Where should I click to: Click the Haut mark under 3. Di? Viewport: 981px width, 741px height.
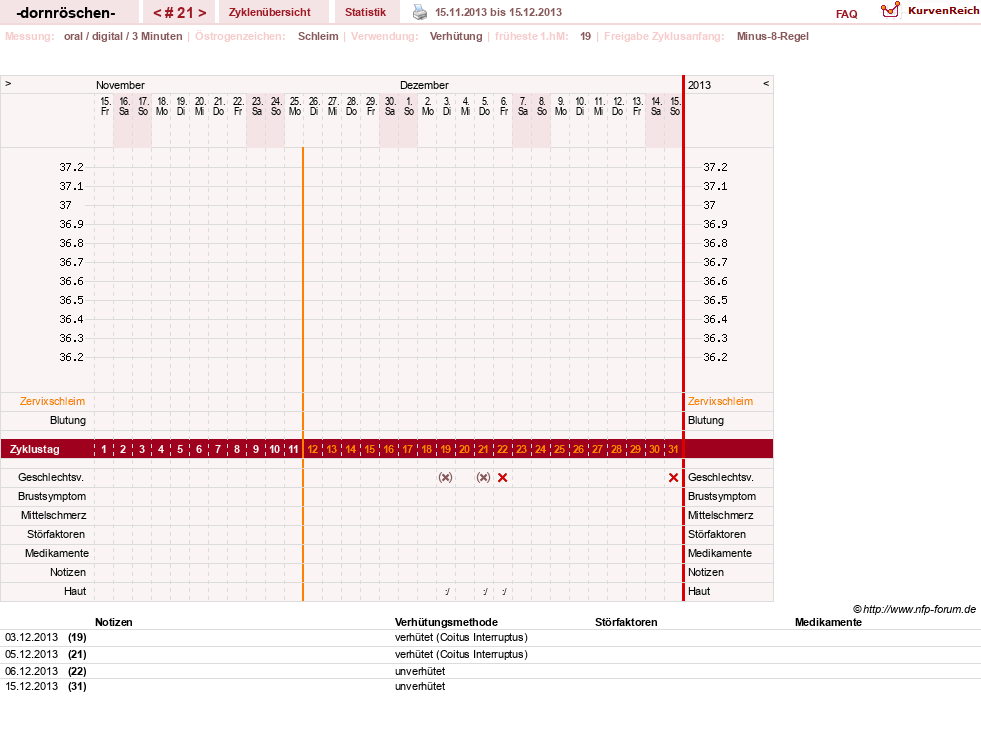[447, 591]
